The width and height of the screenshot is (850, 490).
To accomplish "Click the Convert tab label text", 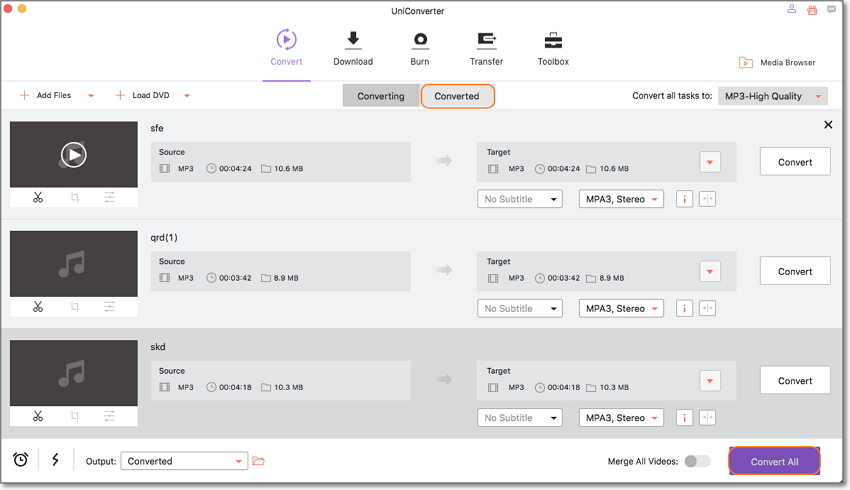I will click(x=286, y=62).
